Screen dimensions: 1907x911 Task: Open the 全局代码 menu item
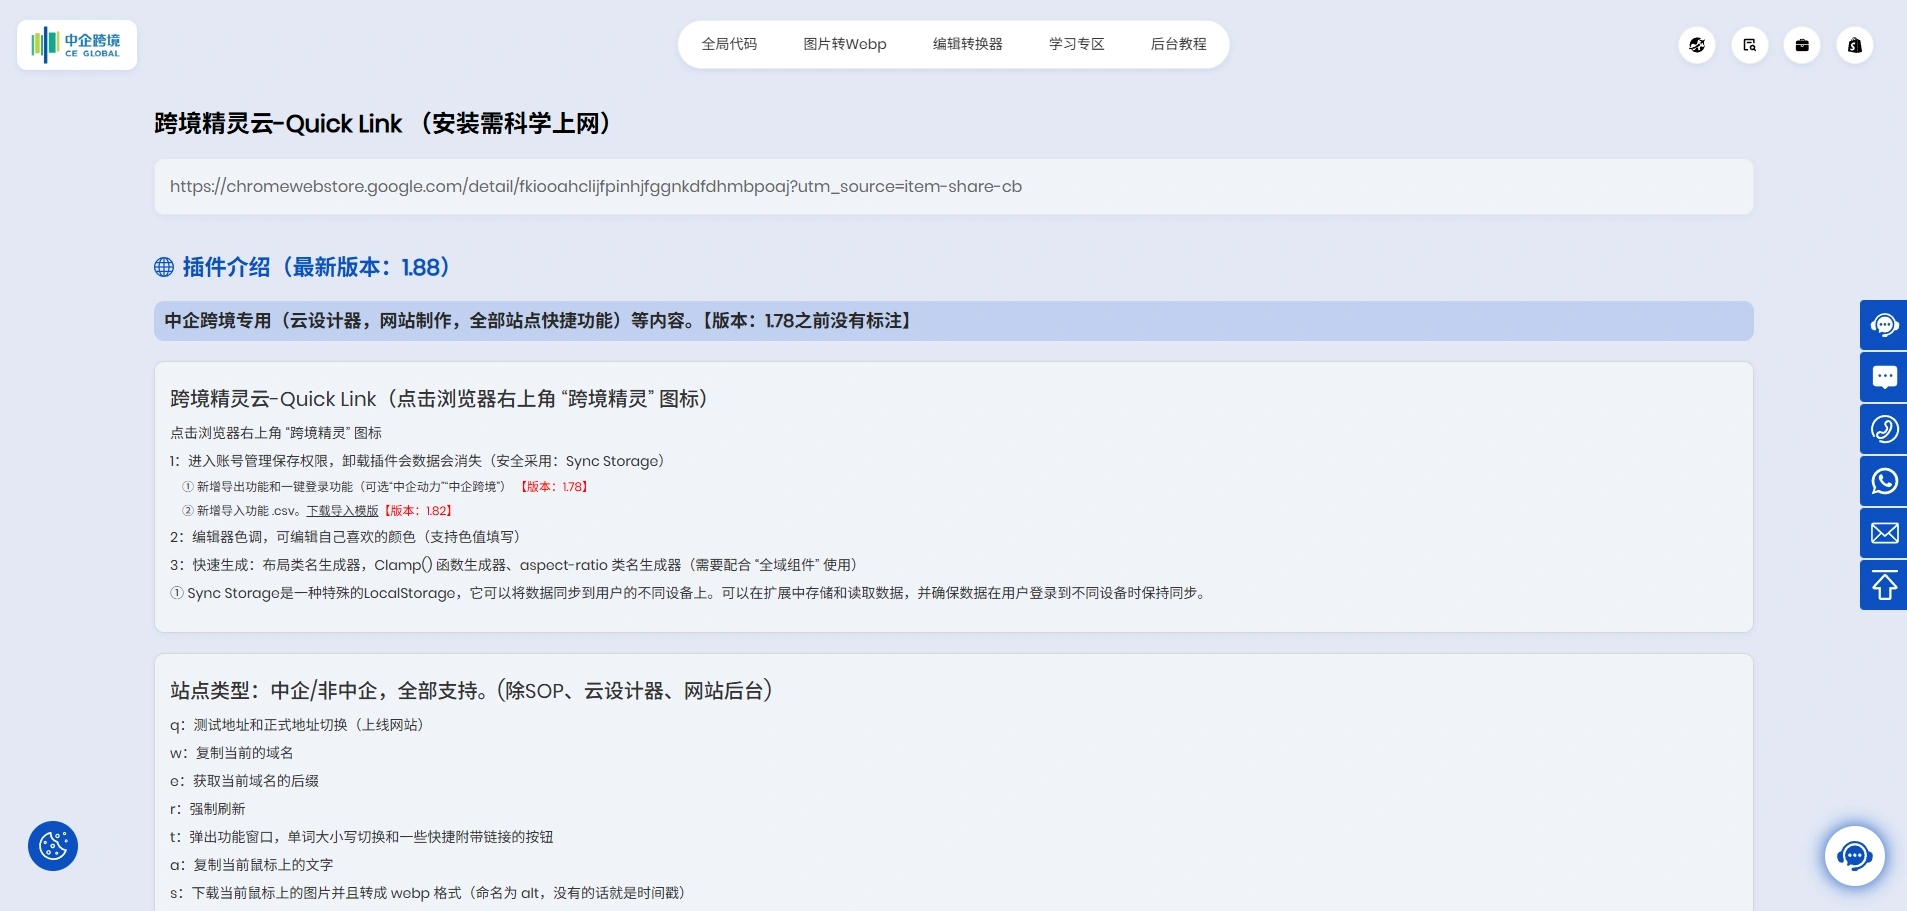729,44
